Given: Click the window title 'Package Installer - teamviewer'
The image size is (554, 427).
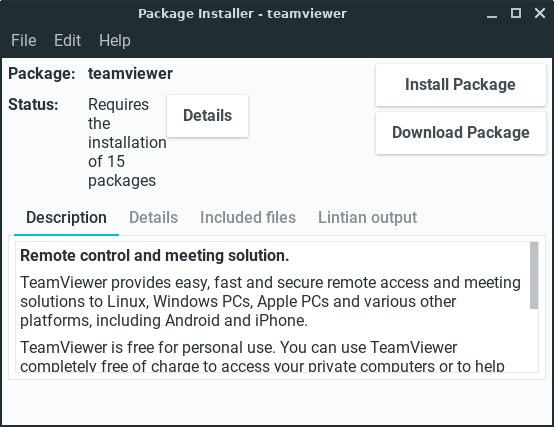Looking at the screenshot, I should 242,14.
